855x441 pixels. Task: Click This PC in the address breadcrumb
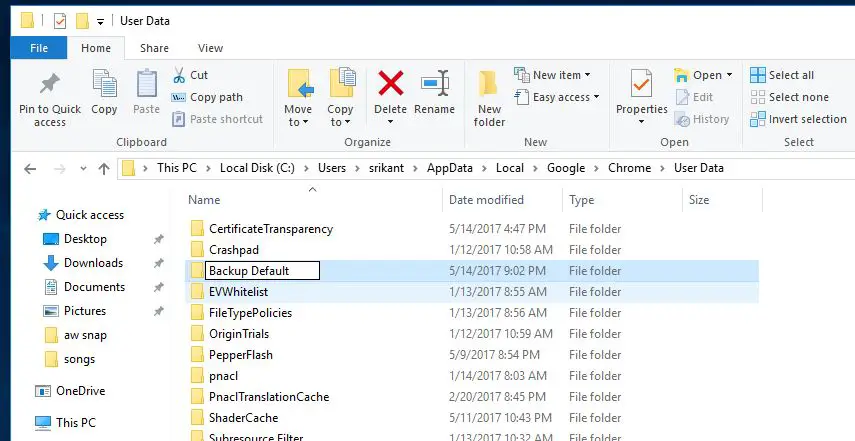click(177, 168)
